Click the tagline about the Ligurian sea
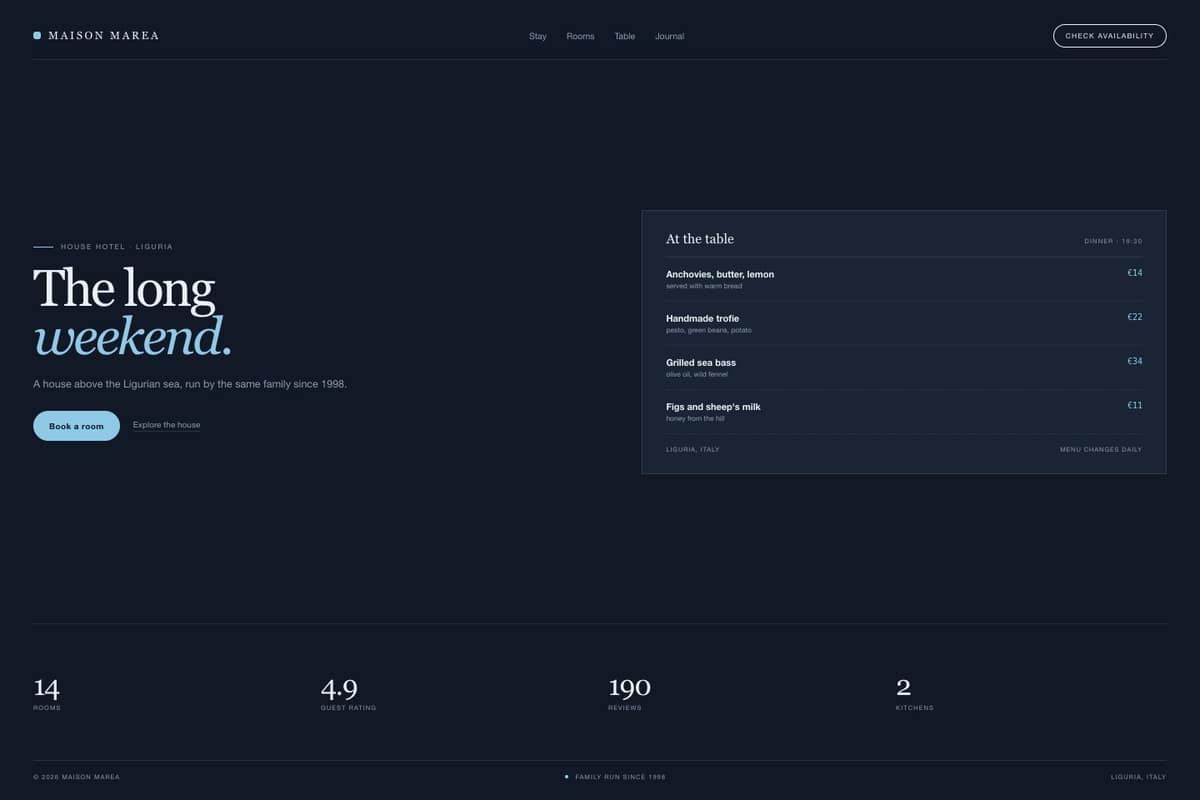The width and height of the screenshot is (1200, 800). click(190, 384)
